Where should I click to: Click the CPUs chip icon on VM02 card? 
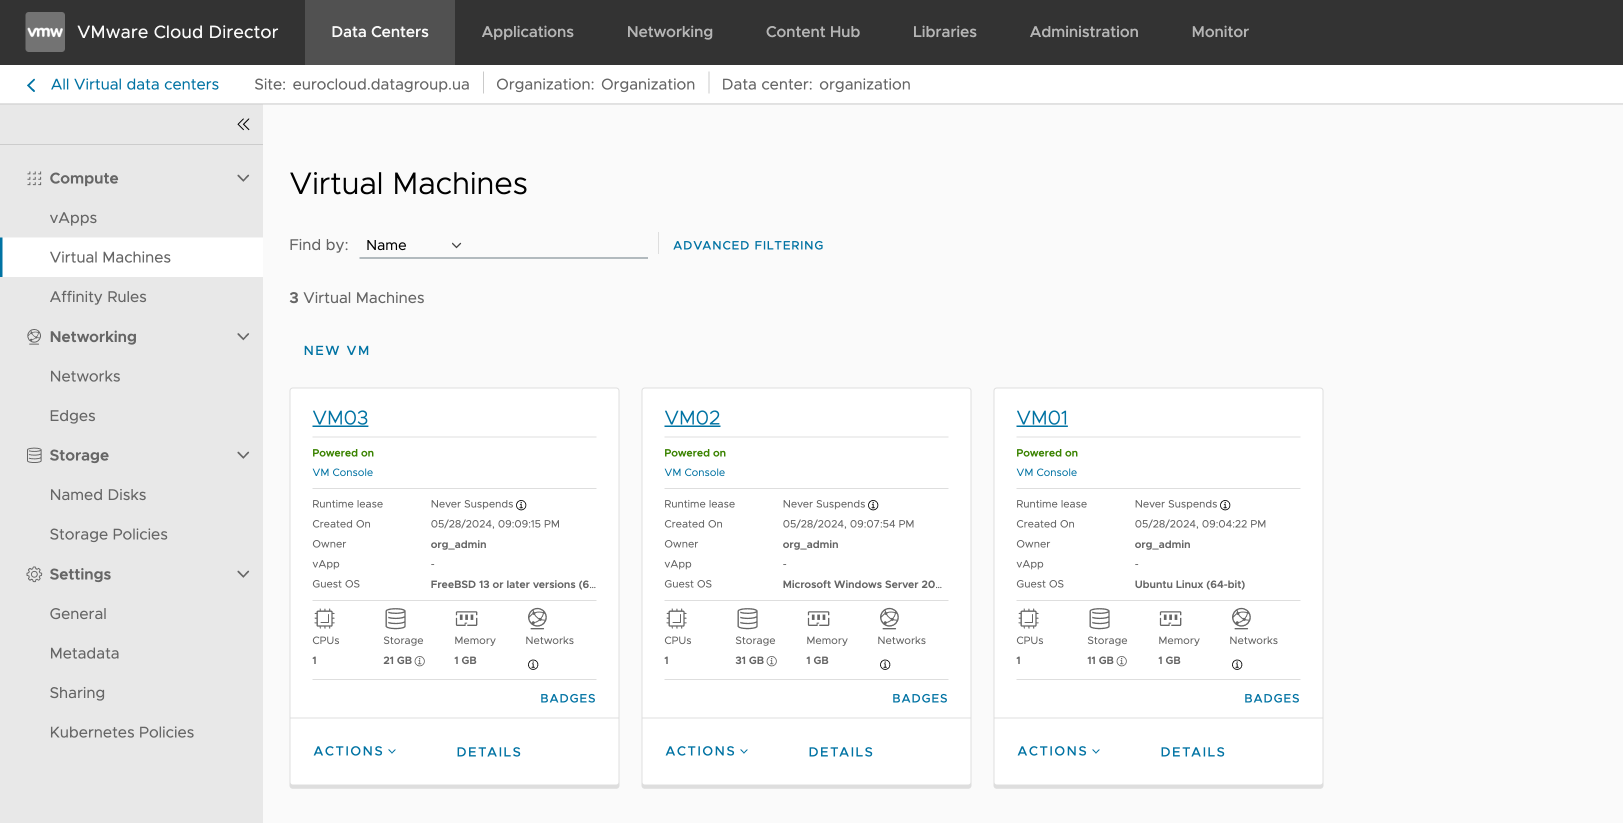[x=677, y=618]
